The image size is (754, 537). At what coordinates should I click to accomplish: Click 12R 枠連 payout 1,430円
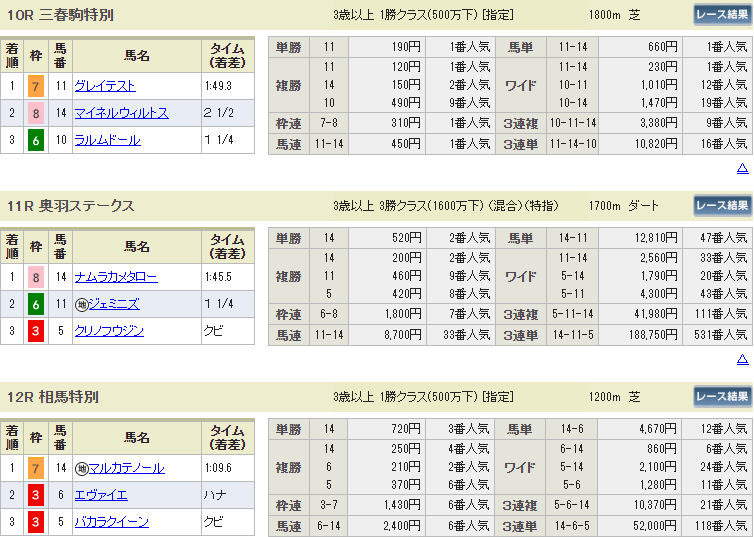(x=402, y=505)
